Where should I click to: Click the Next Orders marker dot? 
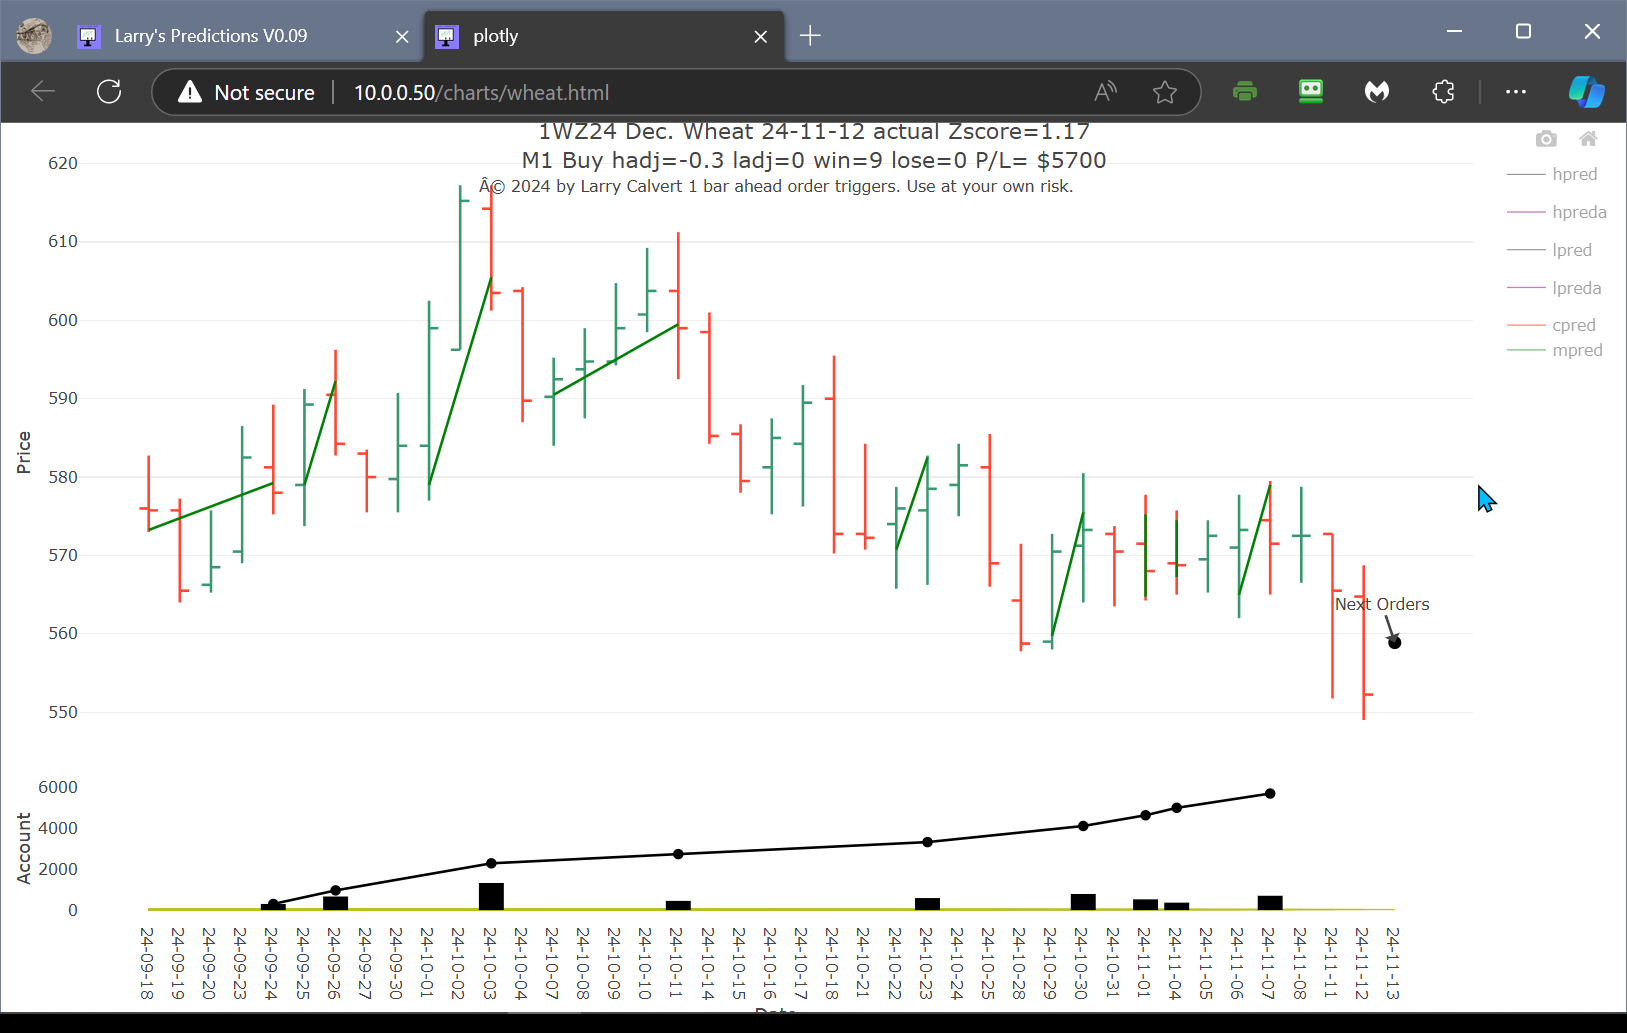click(1395, 643)
